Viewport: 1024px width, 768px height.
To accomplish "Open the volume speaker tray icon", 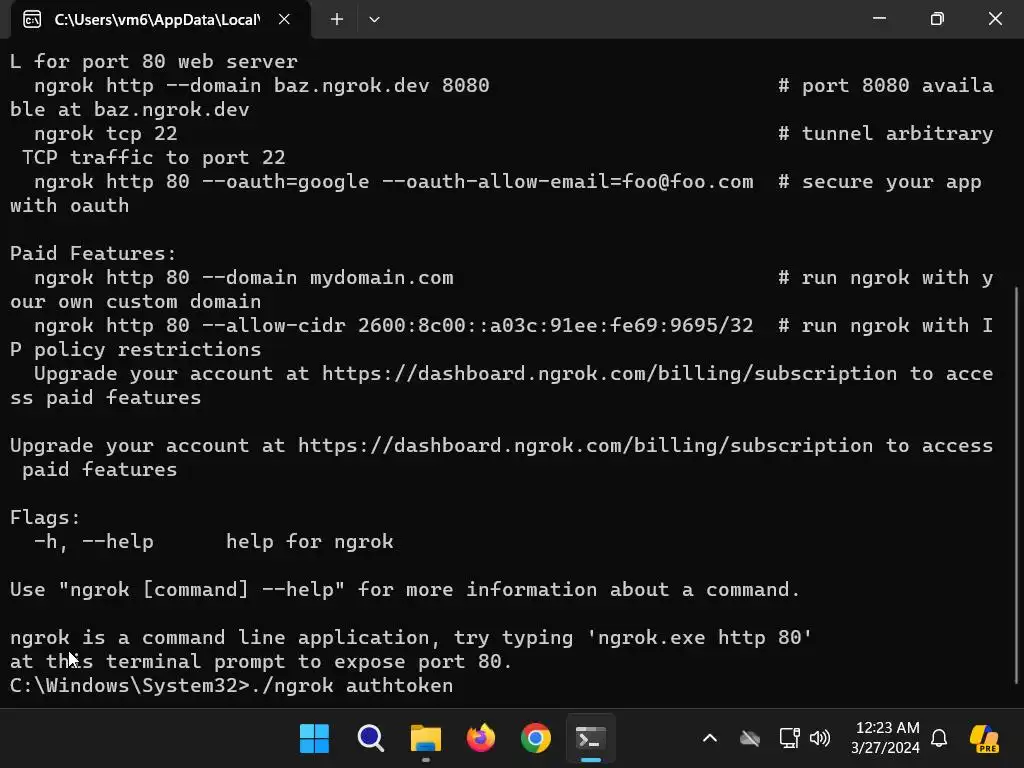I will (x=820, y=739).
